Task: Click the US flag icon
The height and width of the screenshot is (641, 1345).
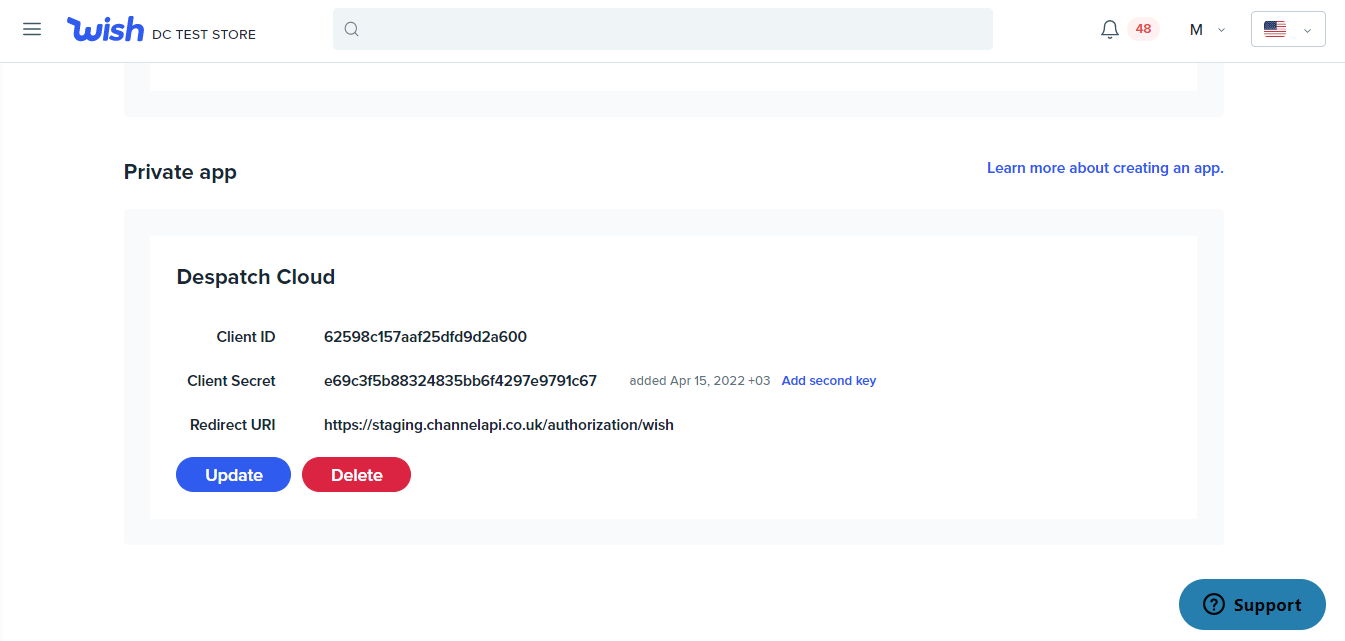Action: tap(1275, 30)
